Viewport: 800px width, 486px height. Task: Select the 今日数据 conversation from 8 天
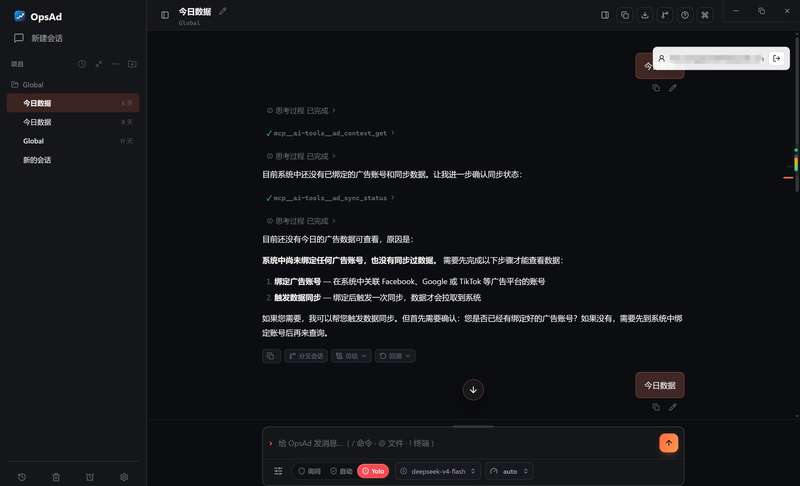coord(73,122)
